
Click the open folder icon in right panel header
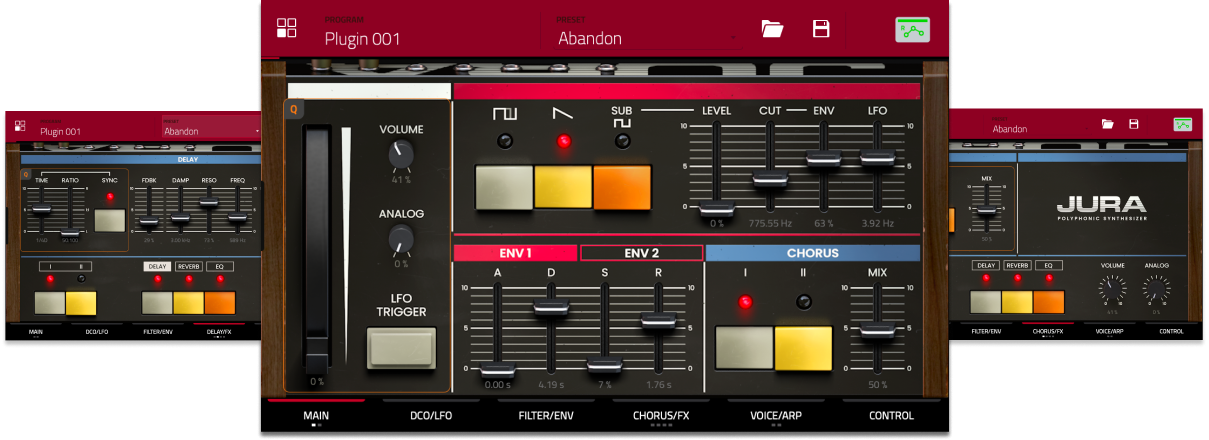click(x=1108, y=124)
